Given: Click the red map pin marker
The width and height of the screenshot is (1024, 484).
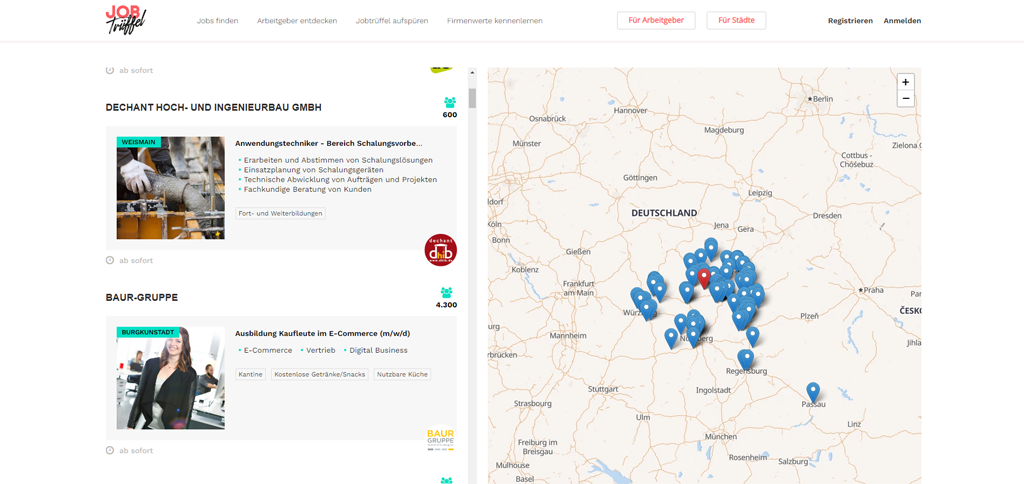Looking at the screenshot, I should pos(704,277).
